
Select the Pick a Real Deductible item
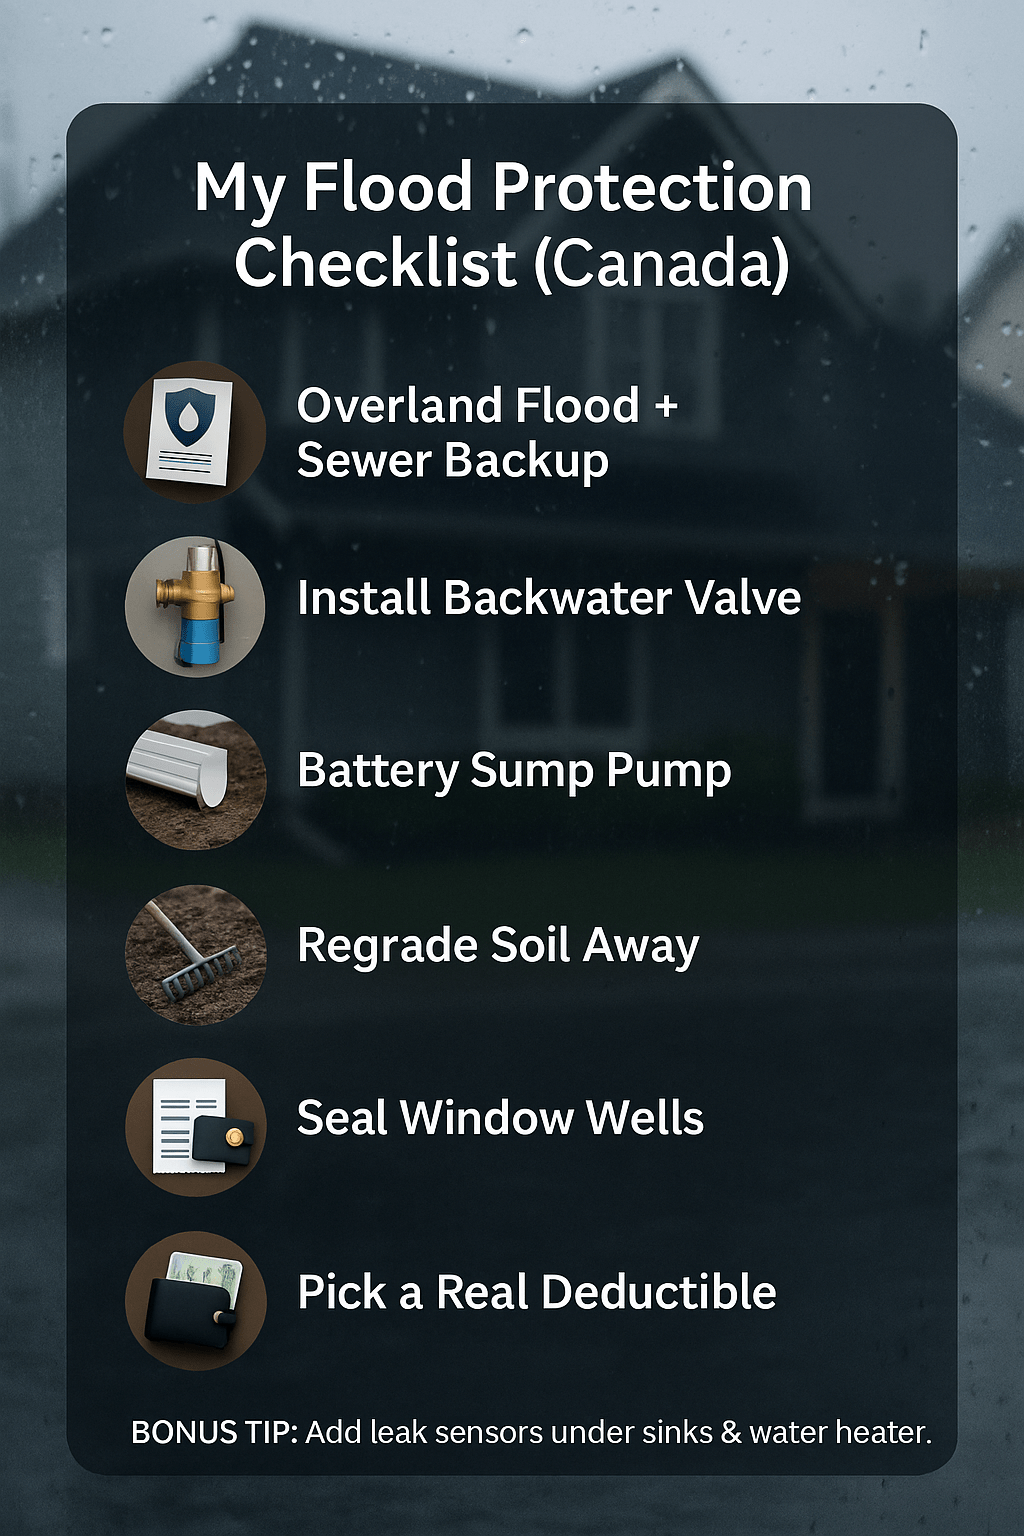click(x=537, y=1292)
